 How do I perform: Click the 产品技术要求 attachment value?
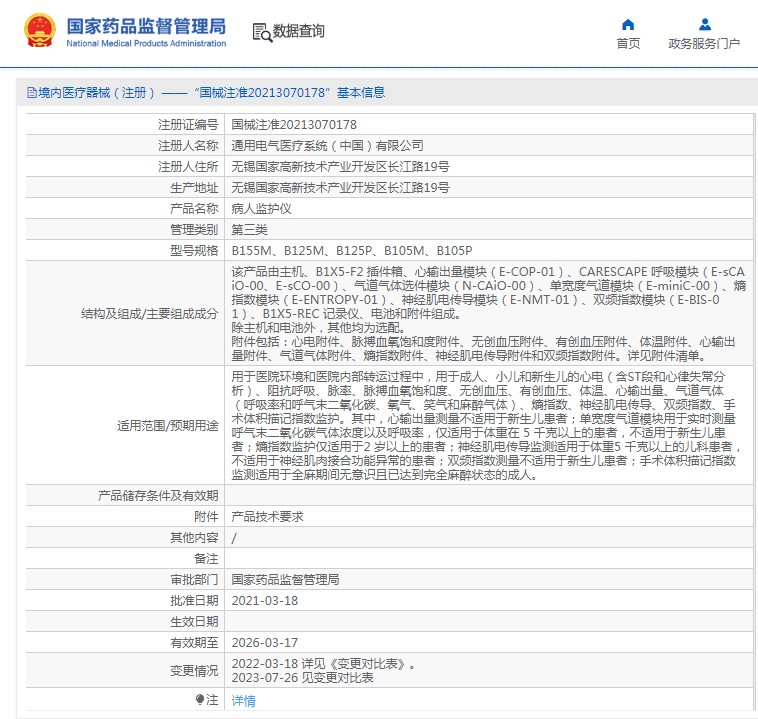pyautogui.click(x=267, y=516)
